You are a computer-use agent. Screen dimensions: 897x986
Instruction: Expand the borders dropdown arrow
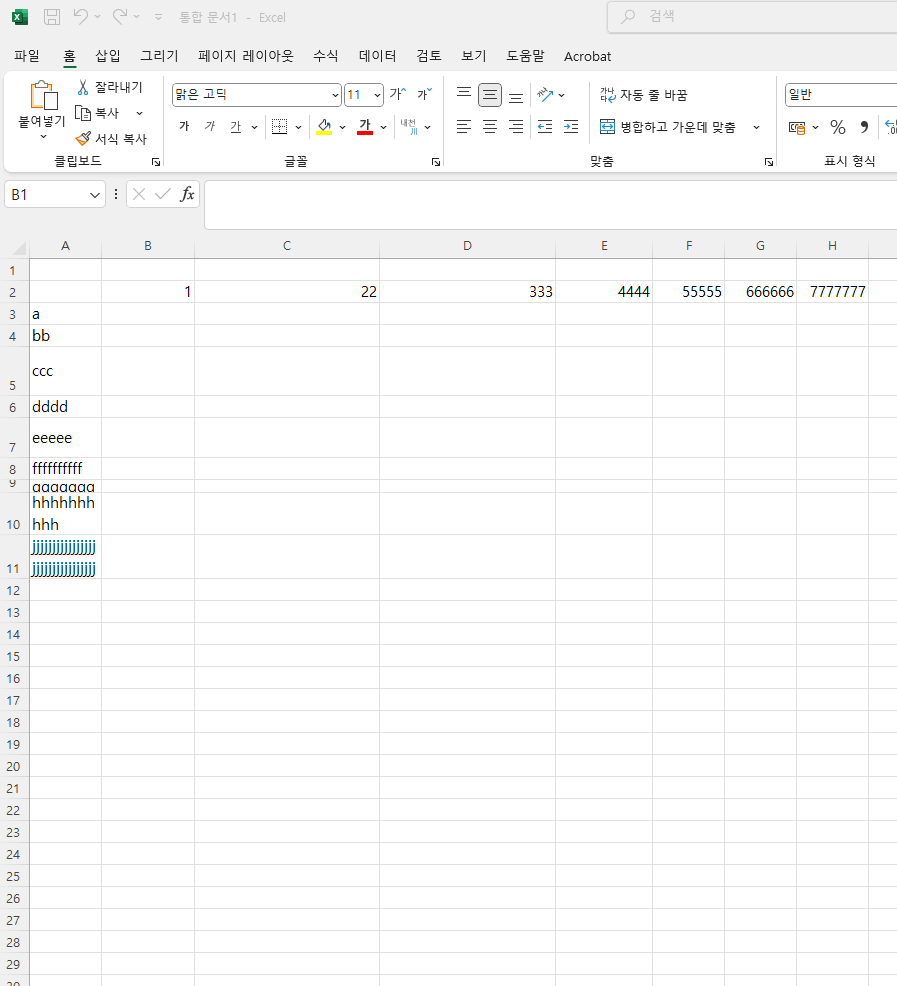tap(298, 127)
